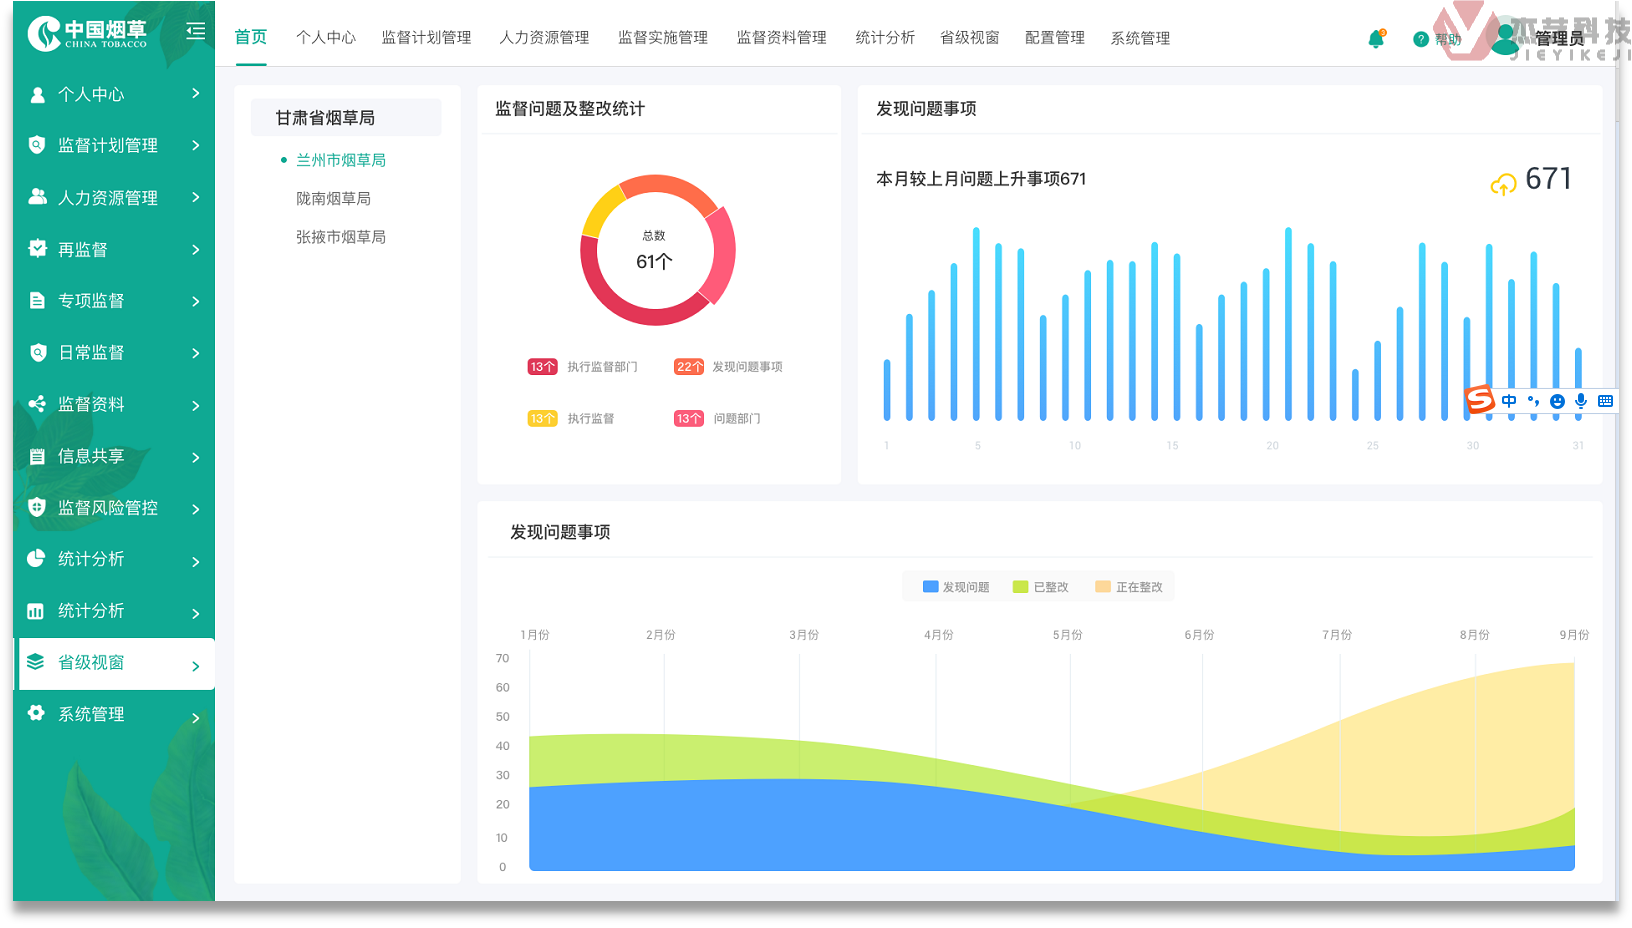
Task: Select 张掖市烟草局 in the bureau list
Action: point(340,237)
